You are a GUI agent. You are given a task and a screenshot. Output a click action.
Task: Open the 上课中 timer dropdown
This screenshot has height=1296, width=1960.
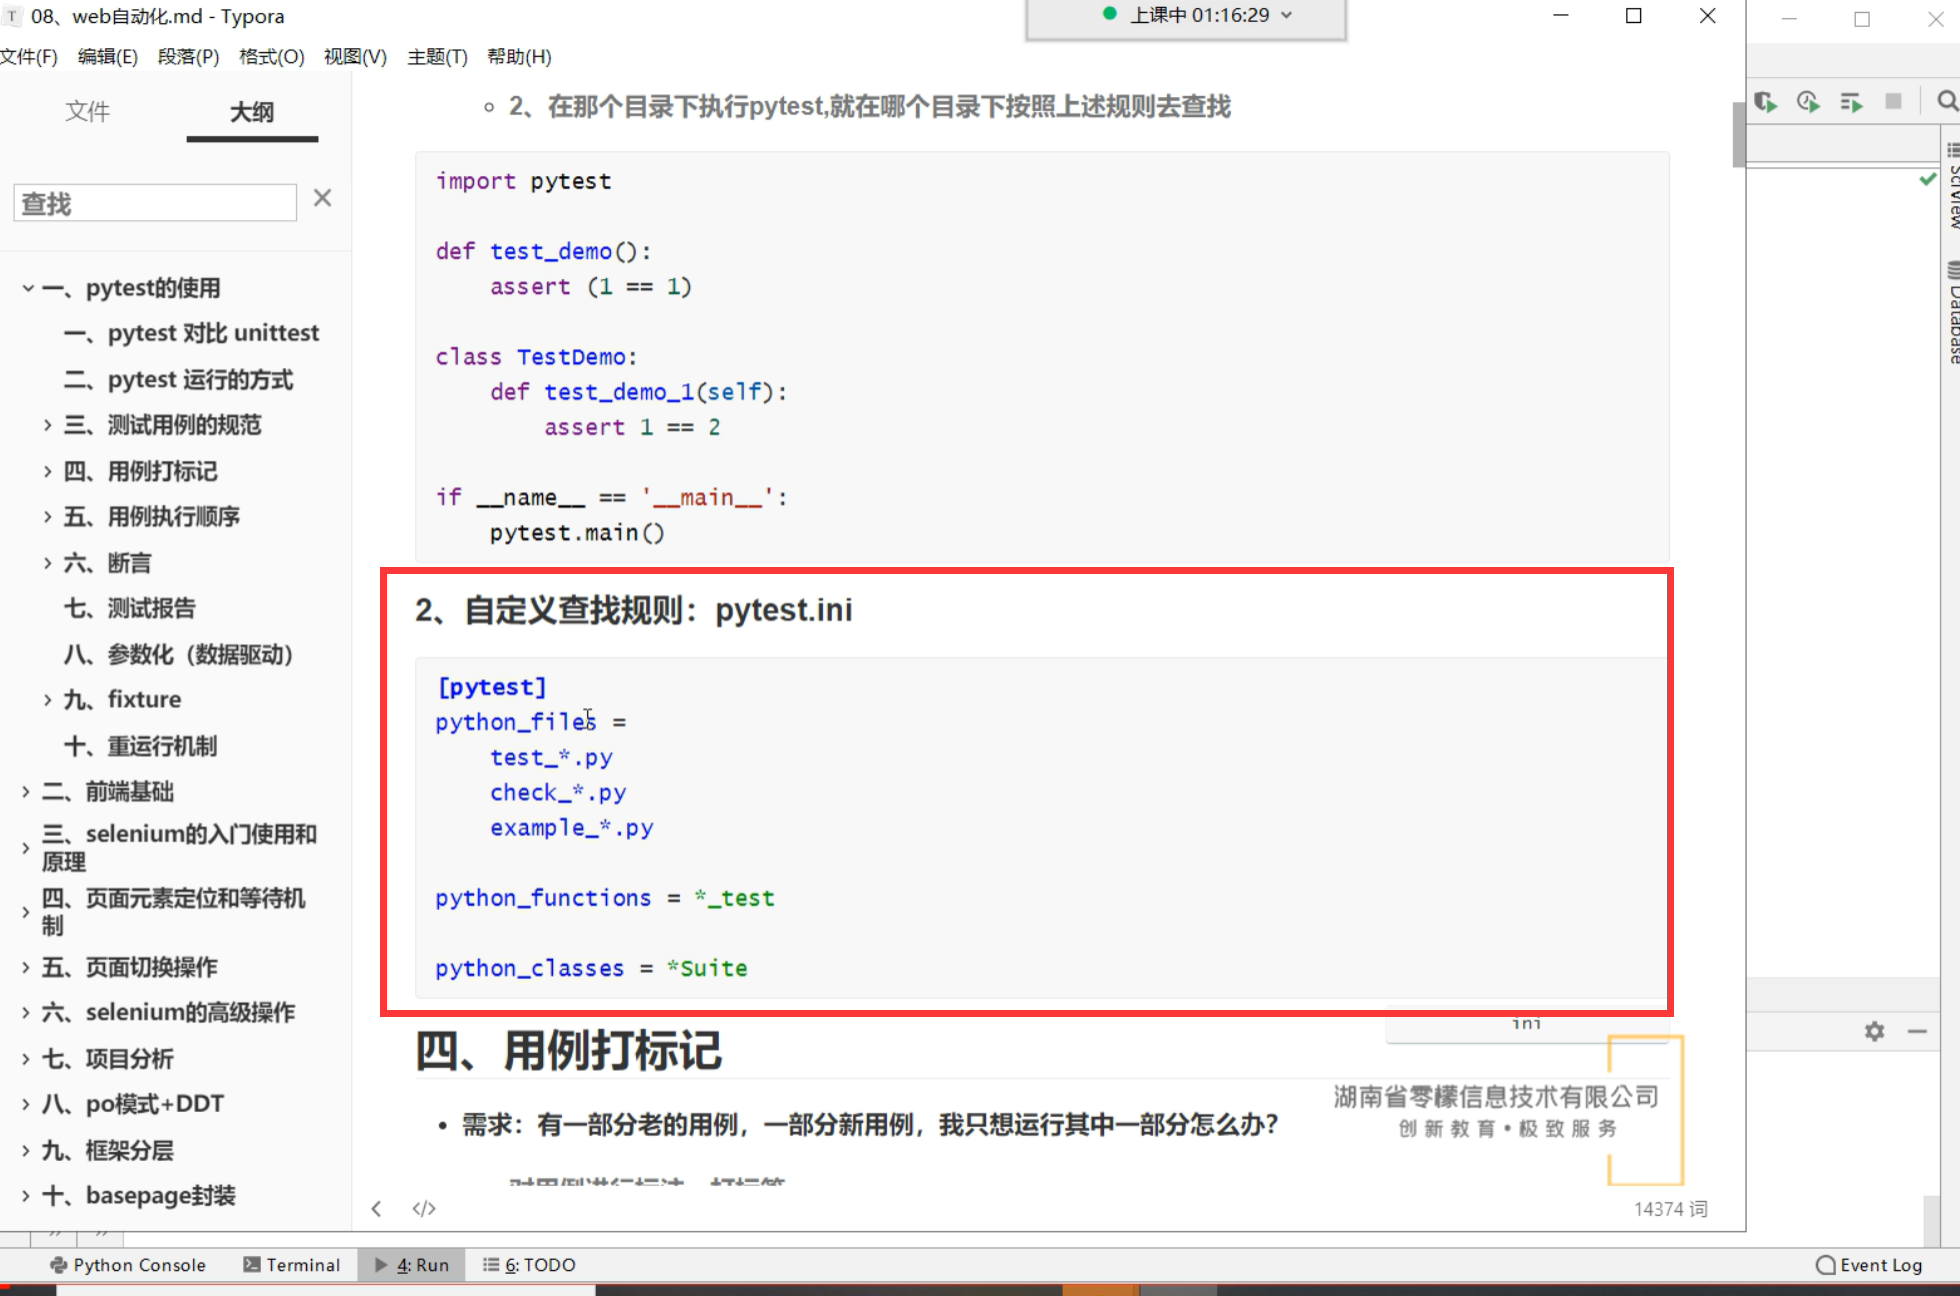[1287, 15]
